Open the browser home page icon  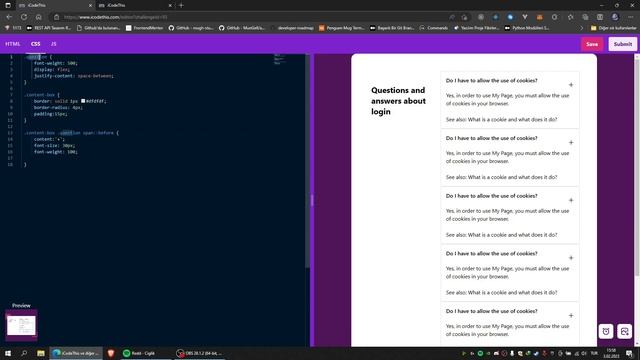[x=38, y=17]
